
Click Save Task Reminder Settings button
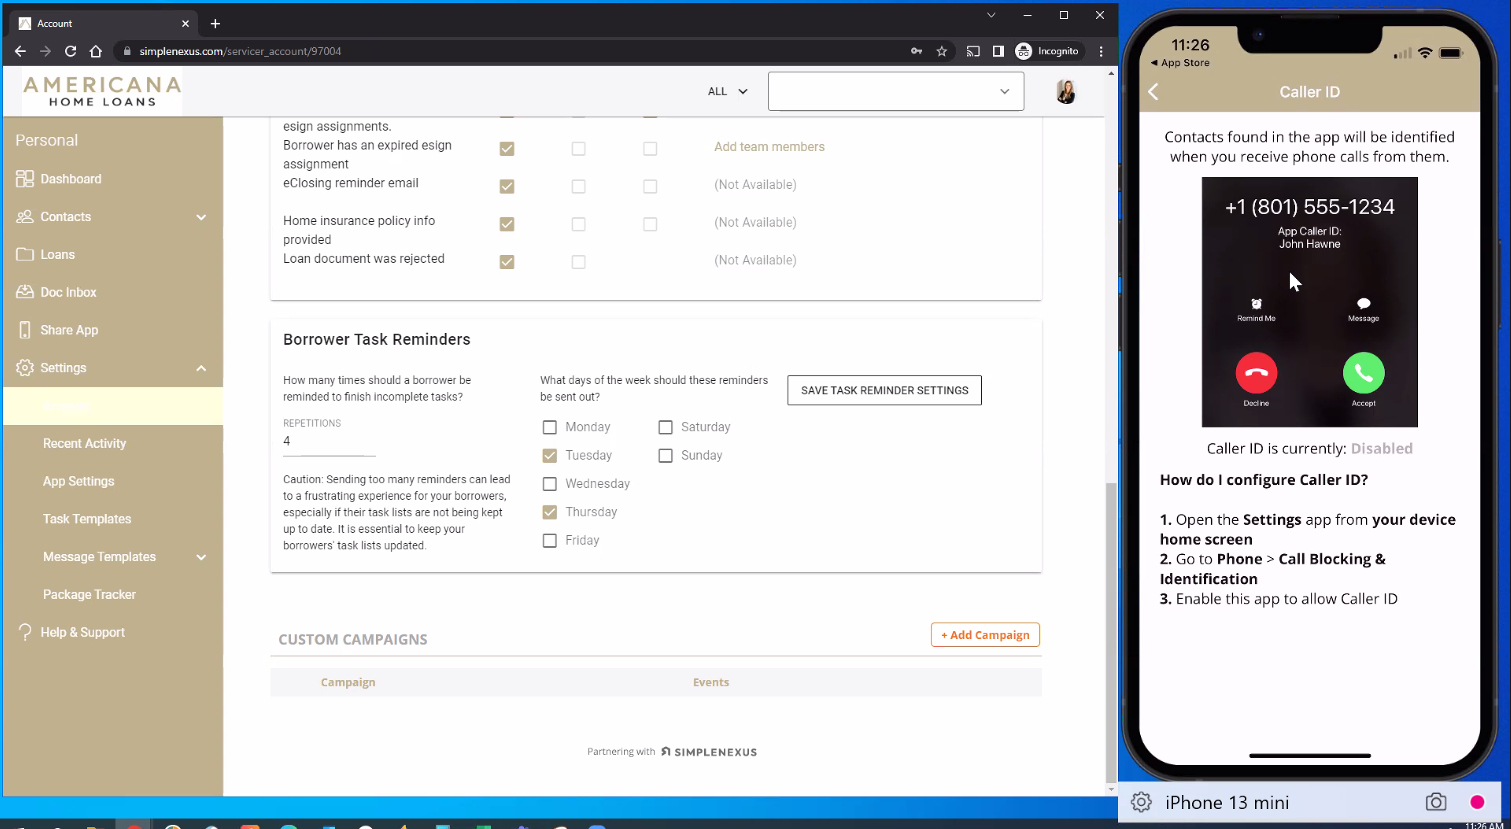tap(884, 390)
